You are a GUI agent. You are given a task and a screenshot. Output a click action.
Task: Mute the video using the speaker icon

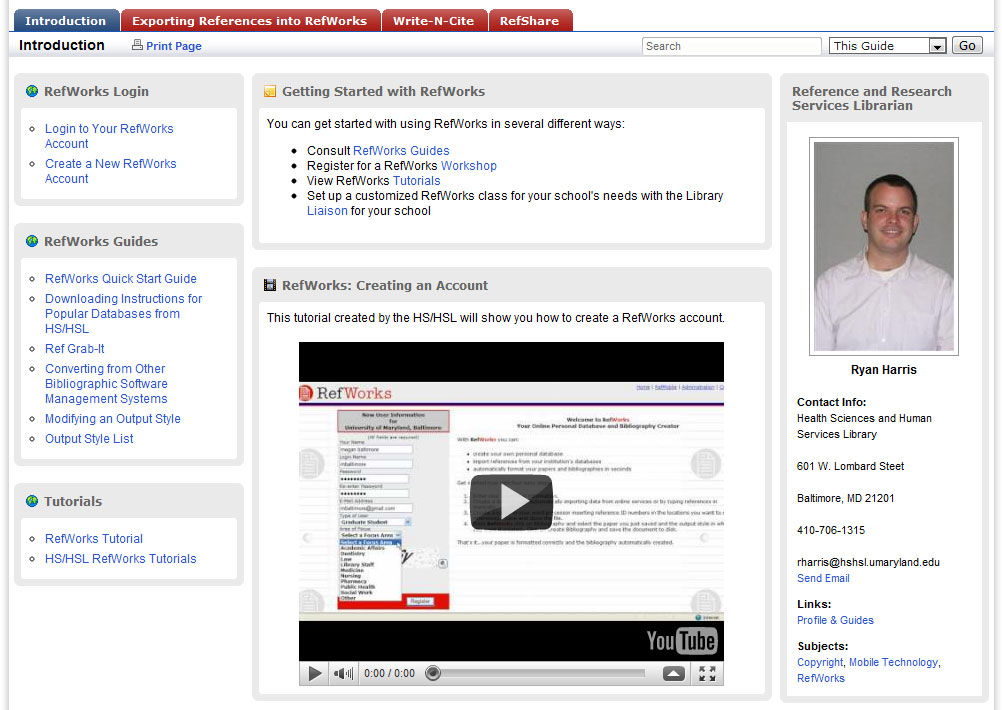tap(343, 674)
